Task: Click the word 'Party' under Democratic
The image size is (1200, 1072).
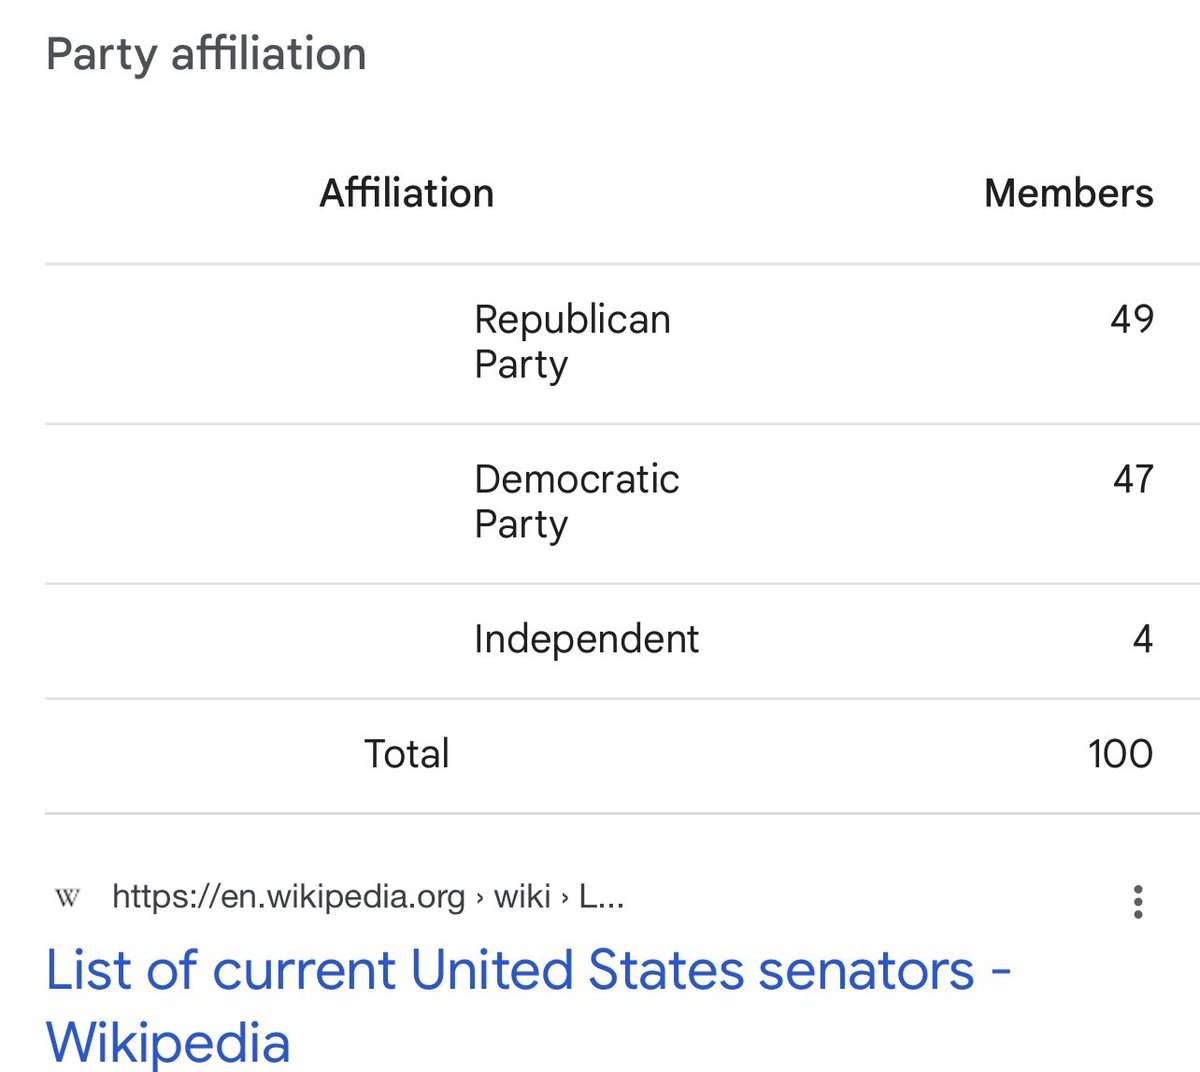Action: pos(520,525)
